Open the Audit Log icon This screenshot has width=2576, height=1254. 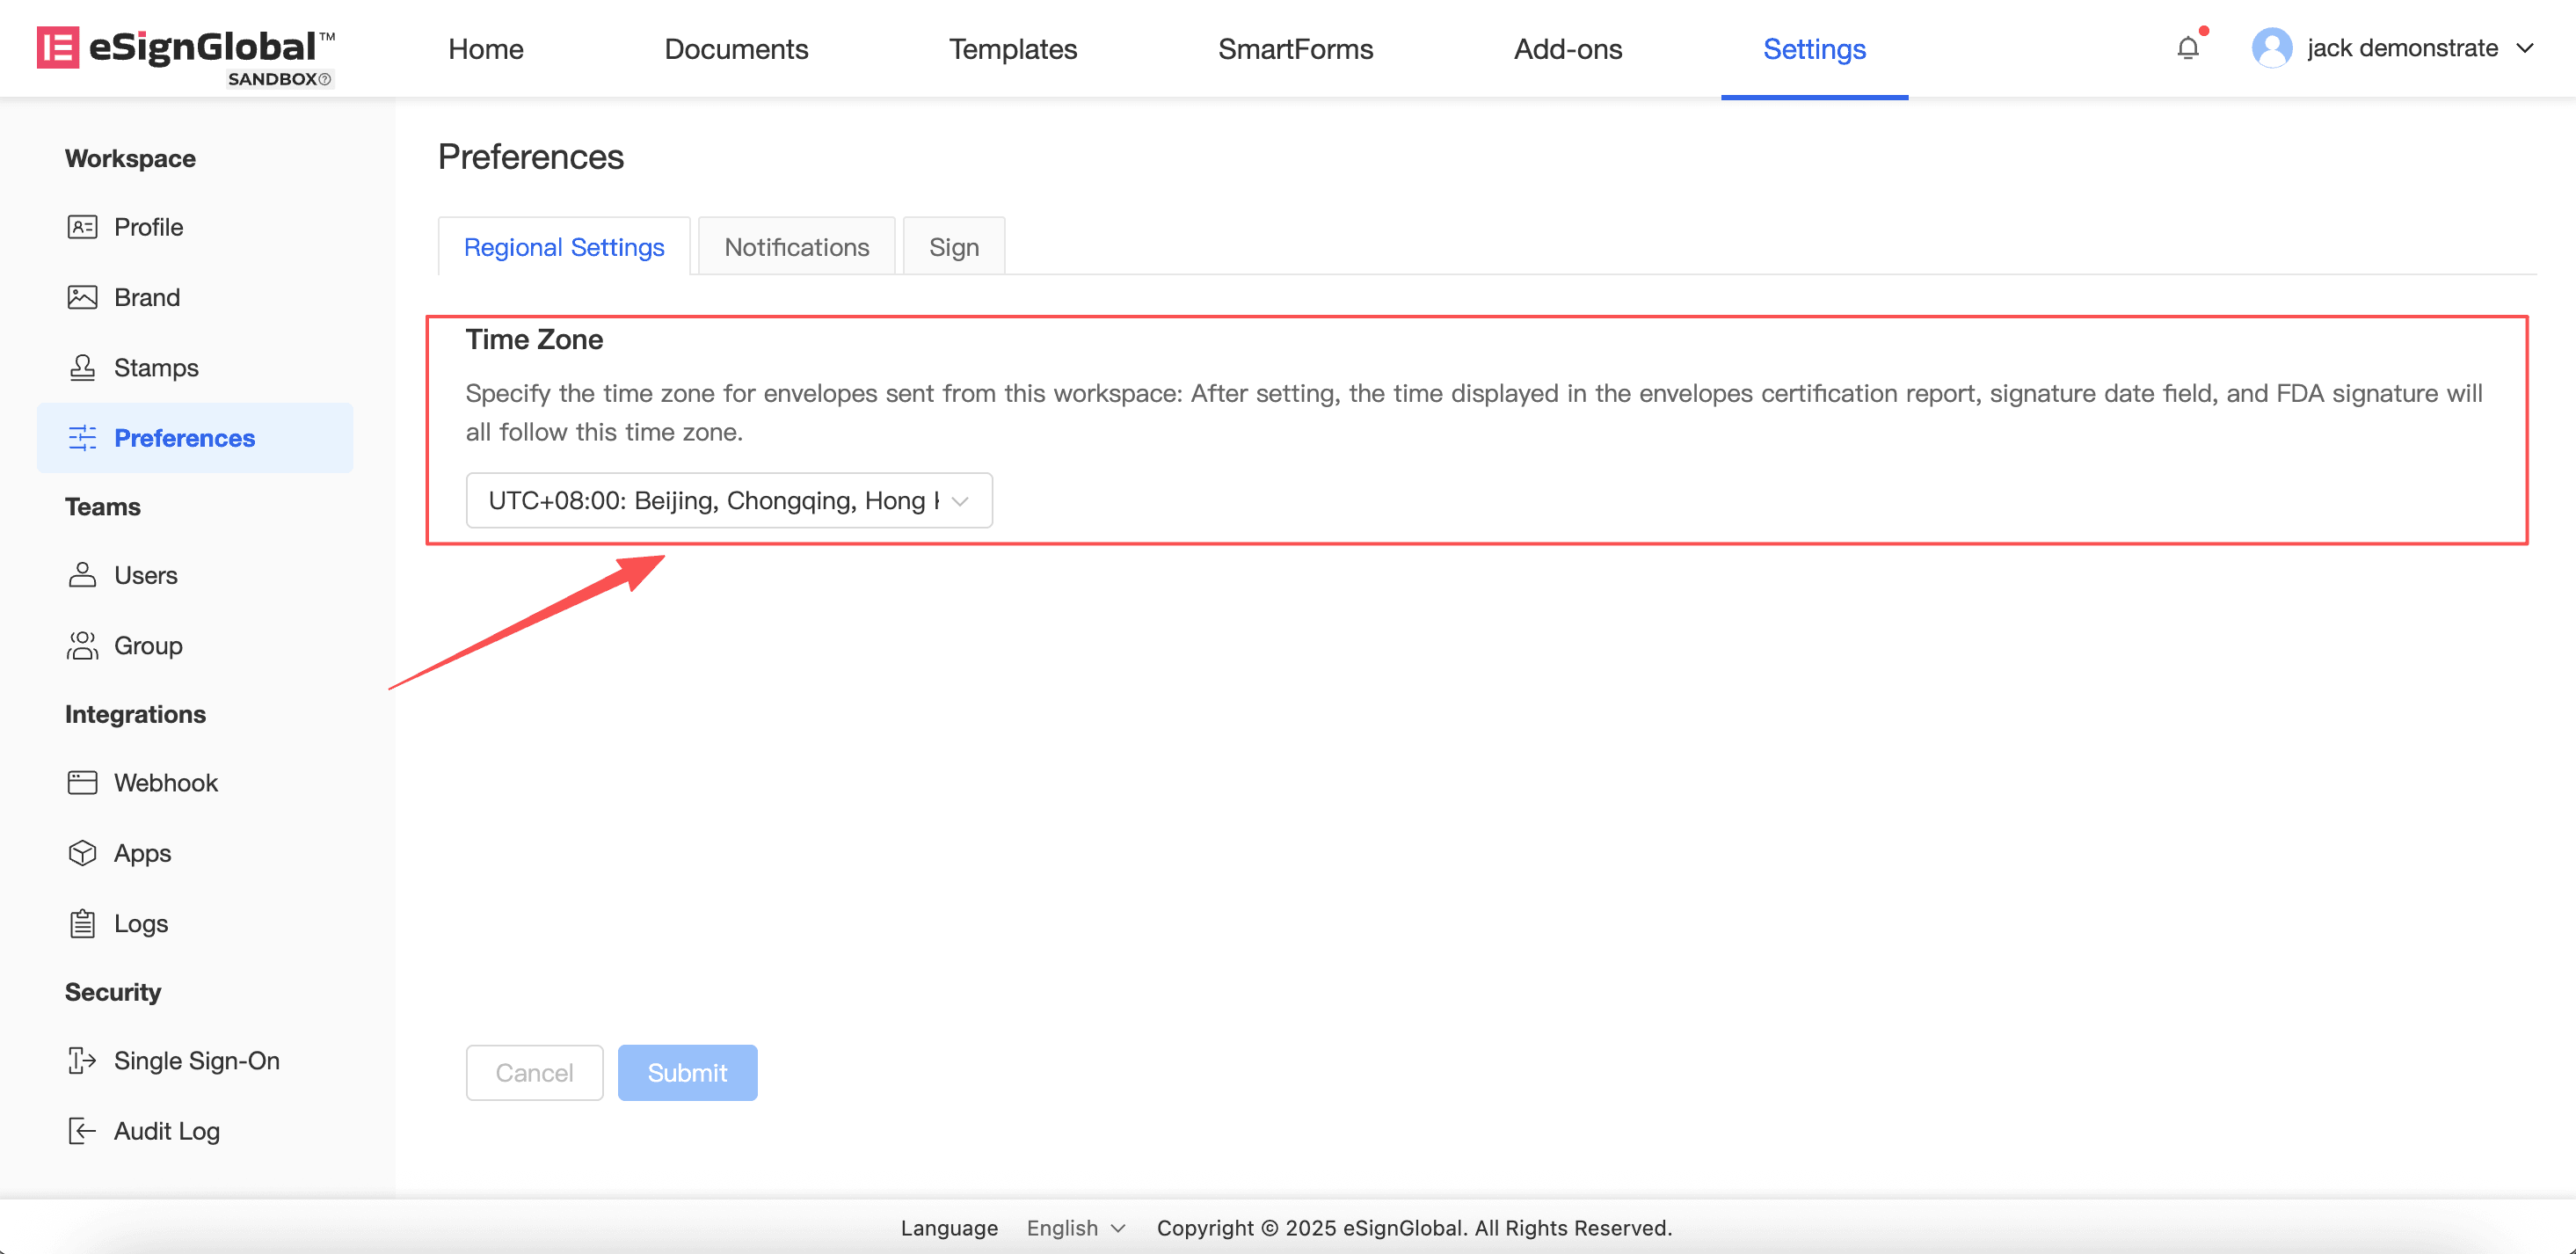(82, 1131)
